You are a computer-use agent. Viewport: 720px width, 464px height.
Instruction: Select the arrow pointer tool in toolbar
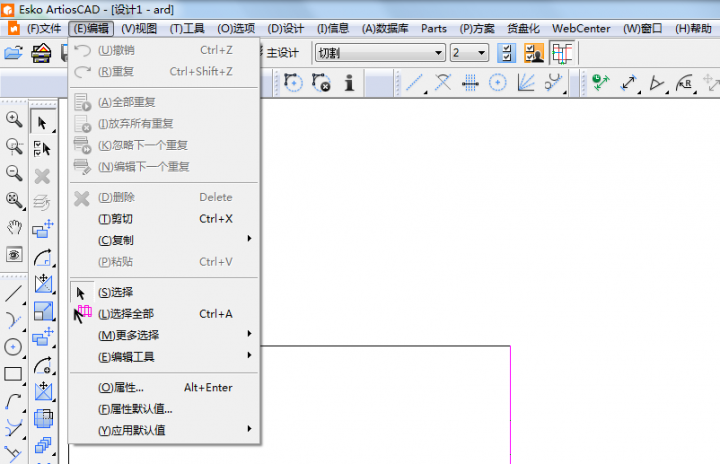42,122
